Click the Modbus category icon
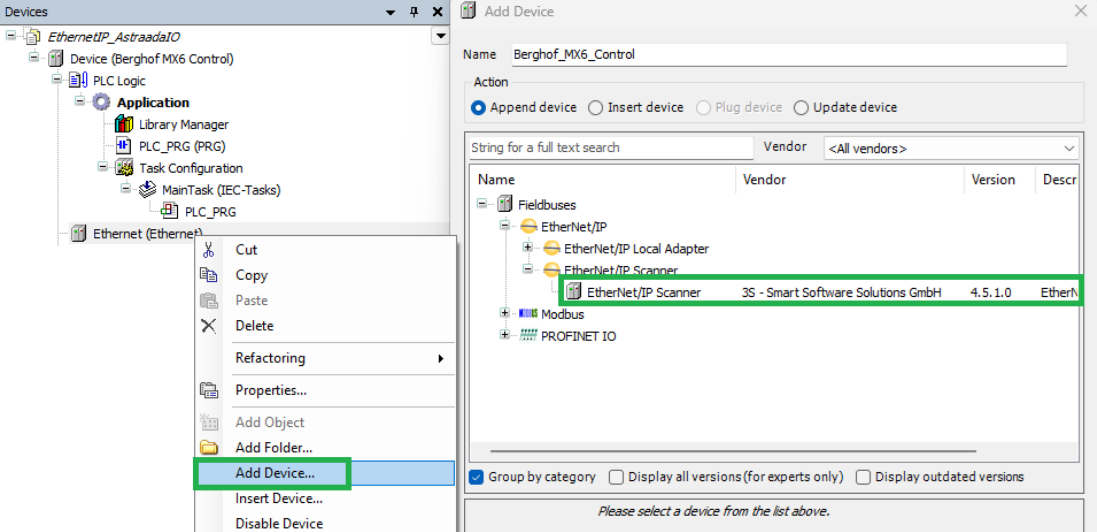Viewport: 1097px width, 532px height. click(x=528, y=314)
